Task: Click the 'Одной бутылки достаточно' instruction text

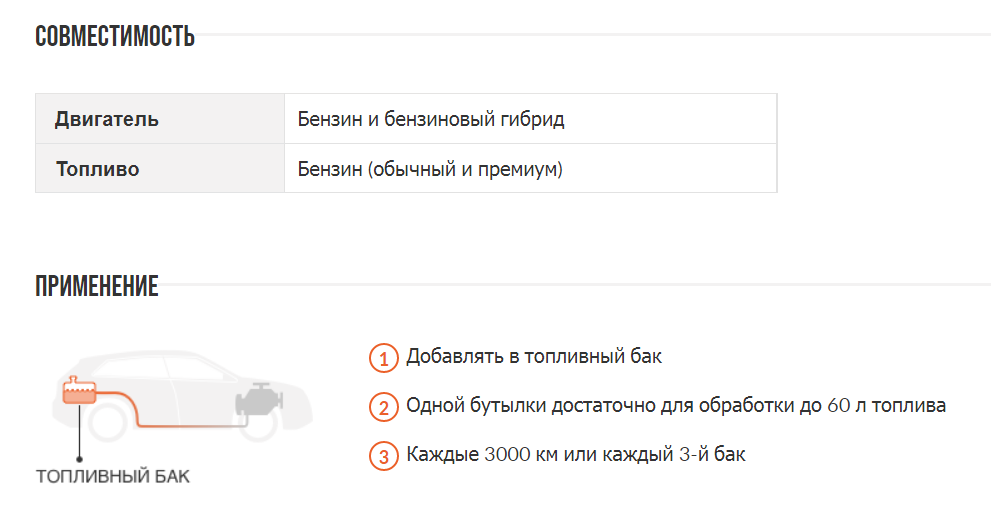Action: tap(675, 406)
